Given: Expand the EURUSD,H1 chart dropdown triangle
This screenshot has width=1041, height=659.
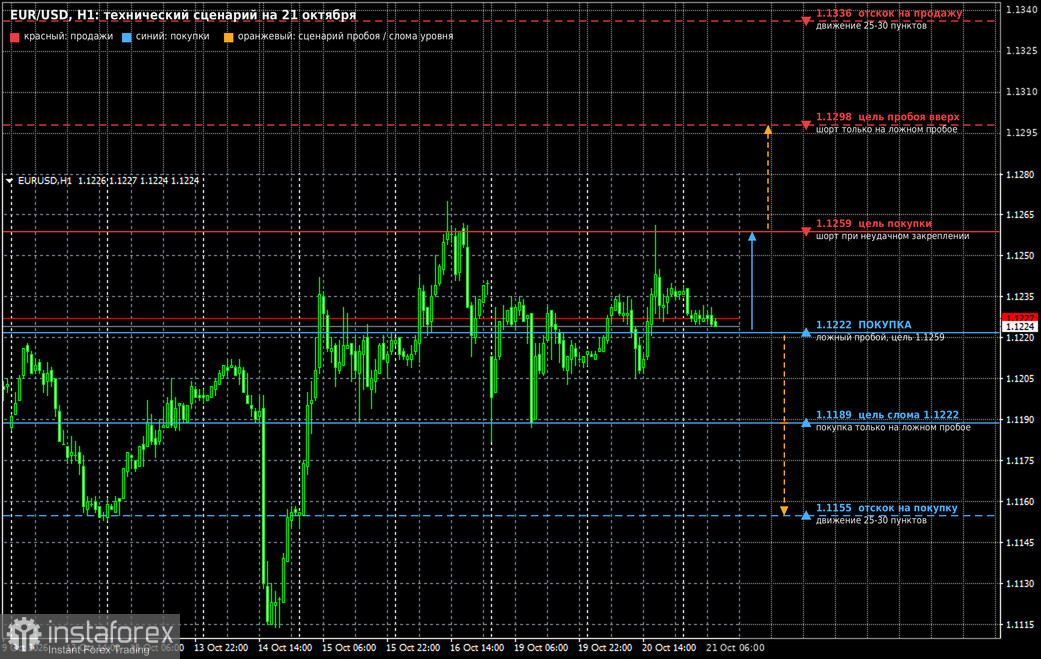Looking at the screenshot, I should [9, 181].
